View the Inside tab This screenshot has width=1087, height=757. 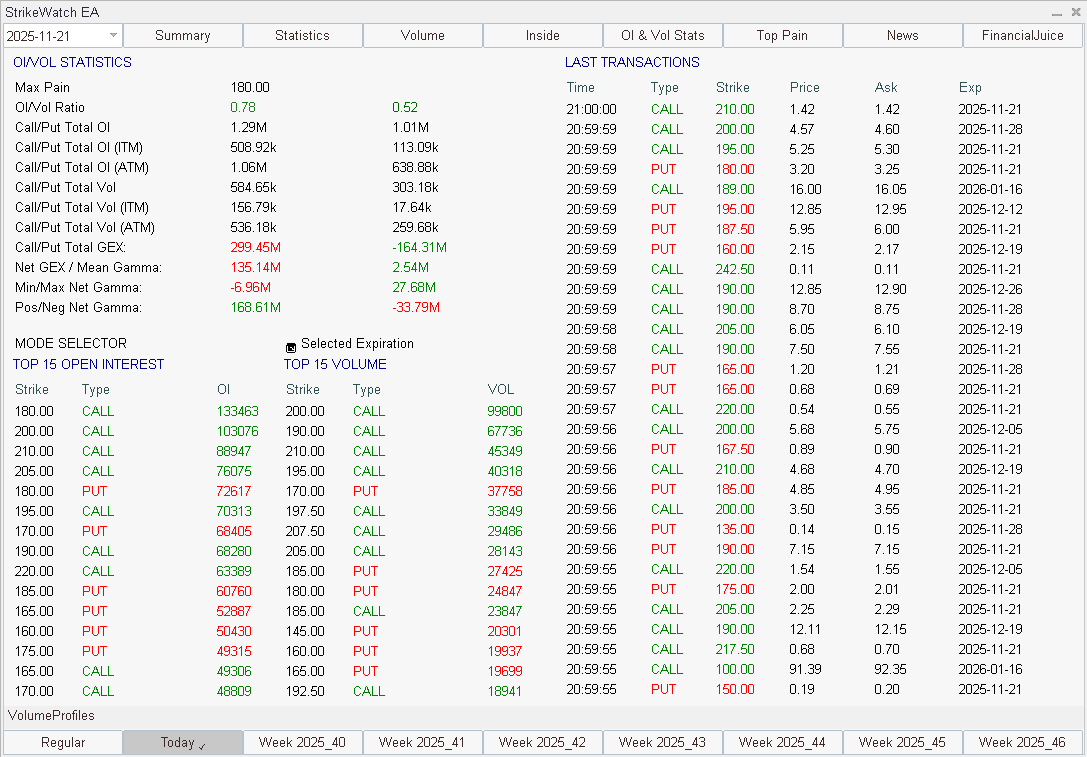coord(542,35)
